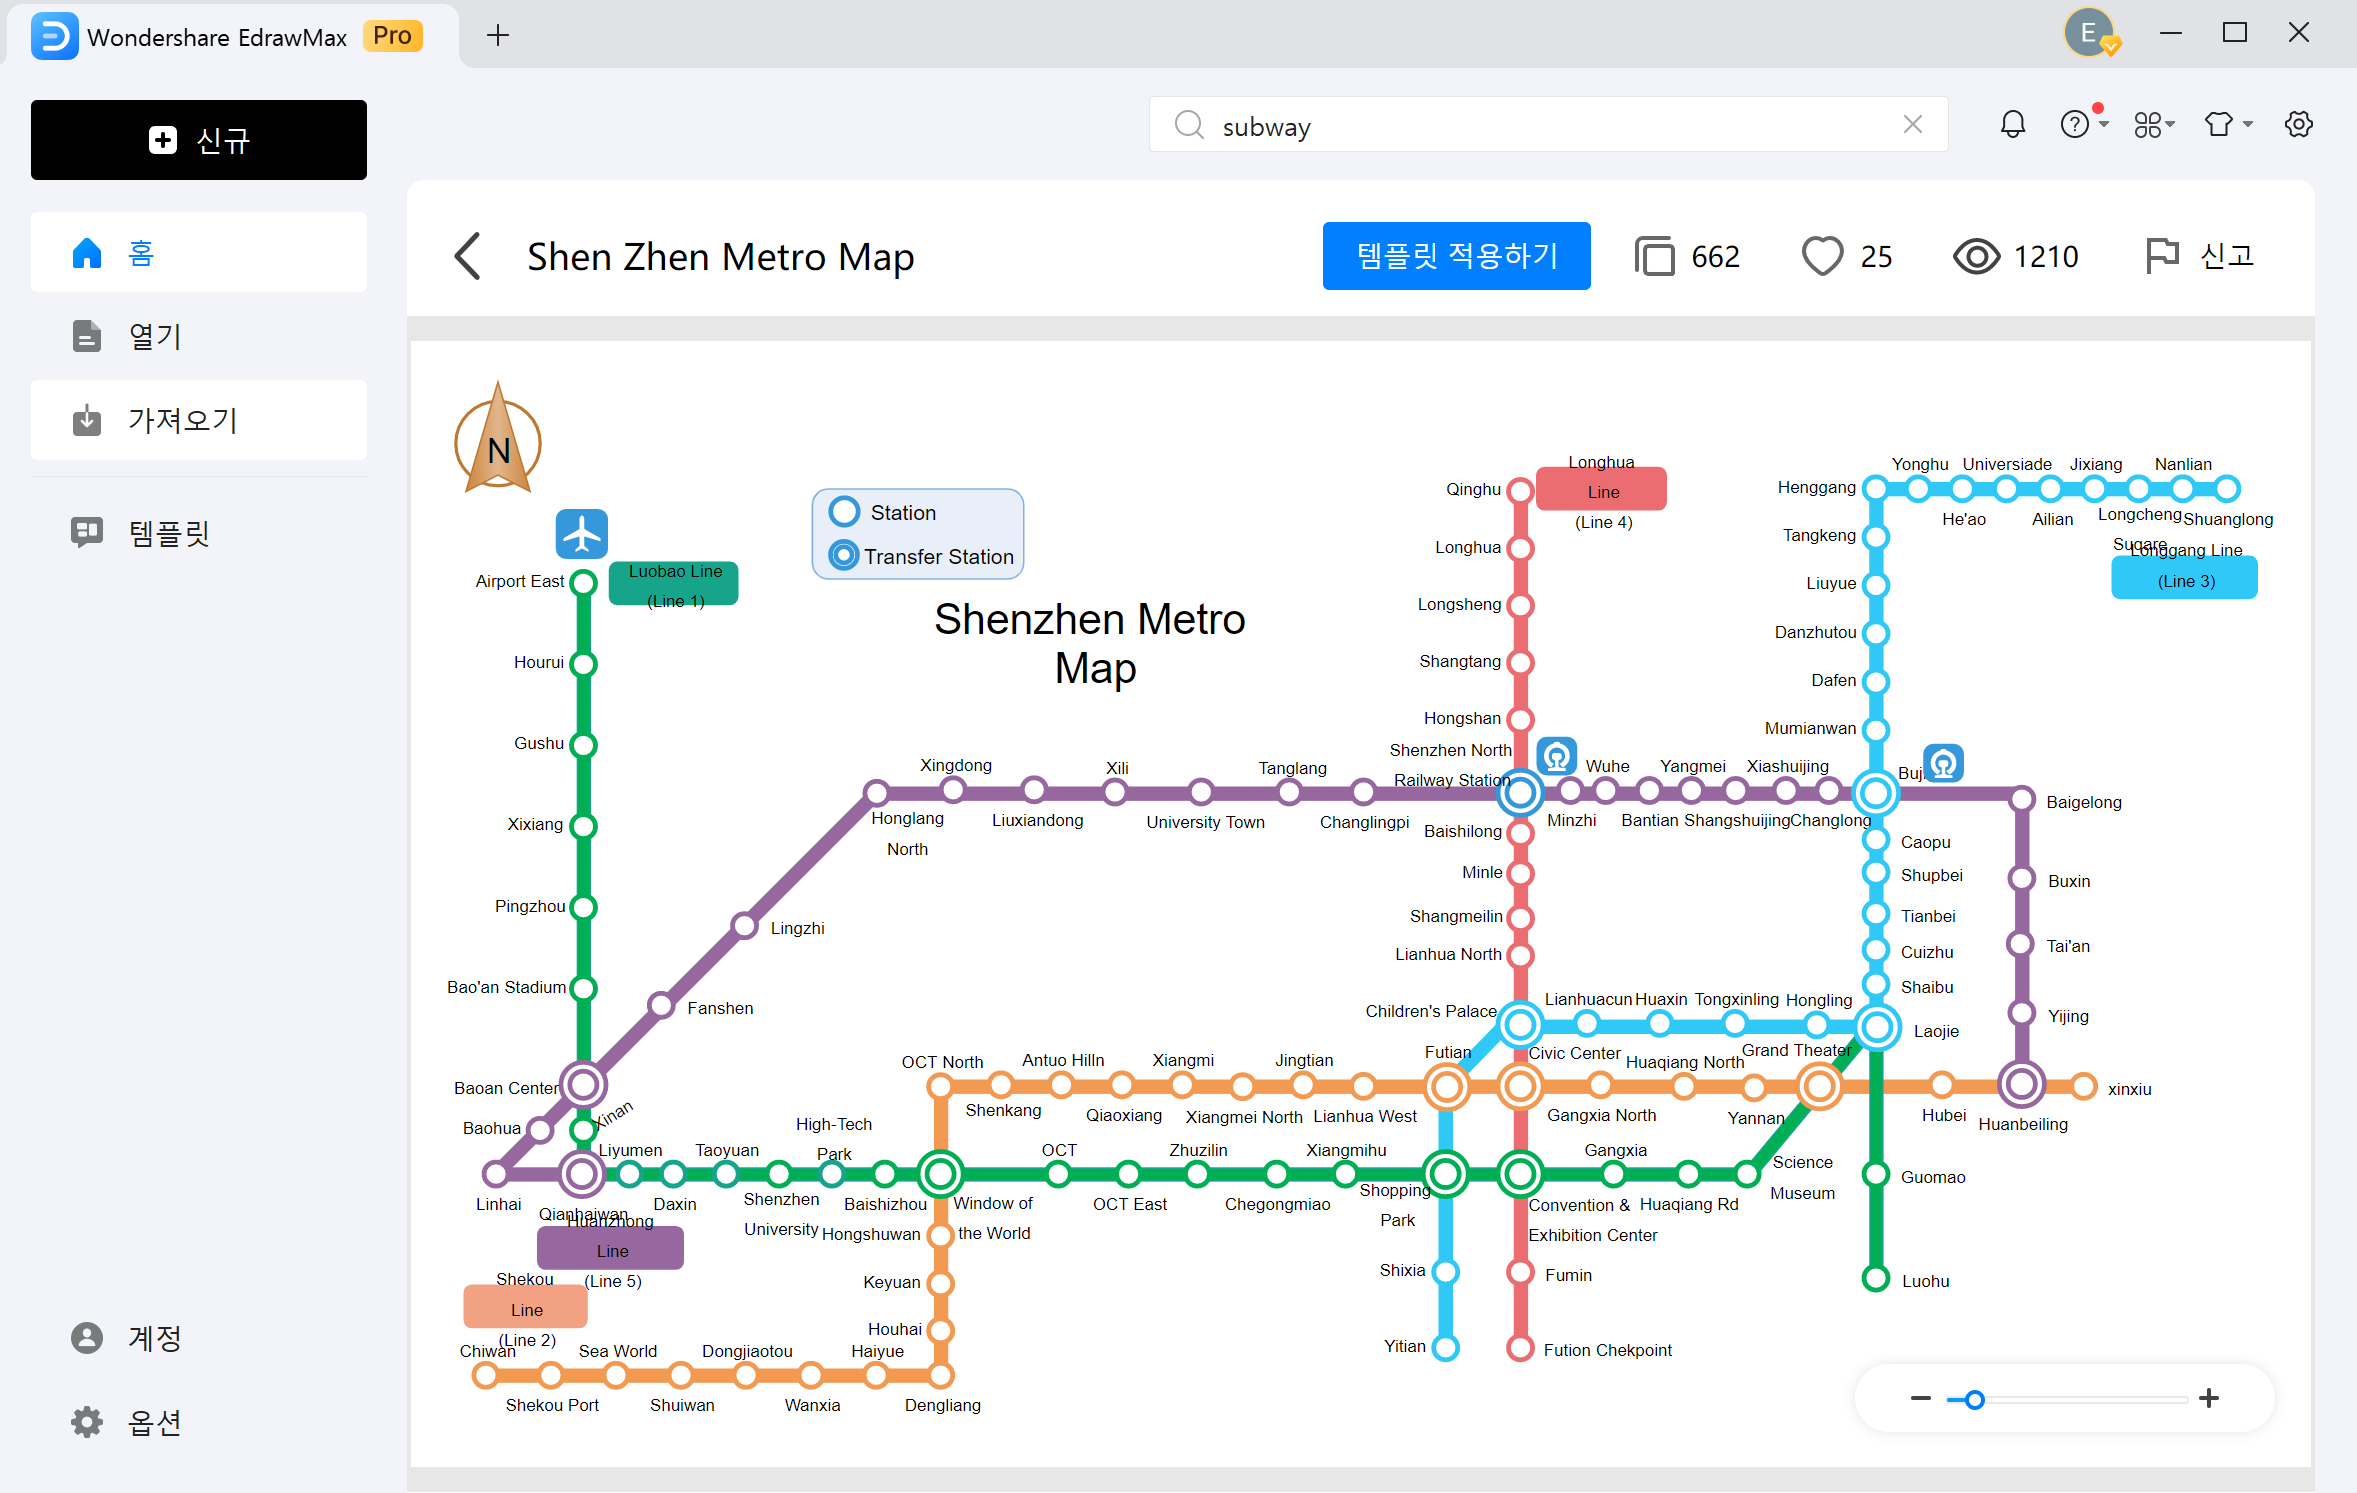
Task: Click the community/people grid icon
Action: click(2147, 124)
